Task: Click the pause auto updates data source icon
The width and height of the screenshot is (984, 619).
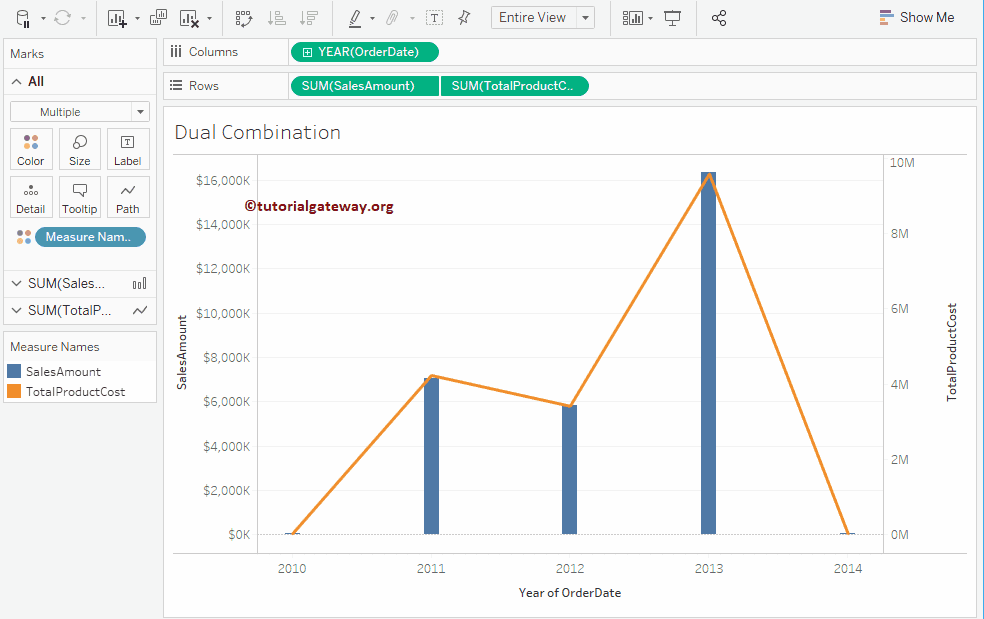Action: (x=23, y=18)
